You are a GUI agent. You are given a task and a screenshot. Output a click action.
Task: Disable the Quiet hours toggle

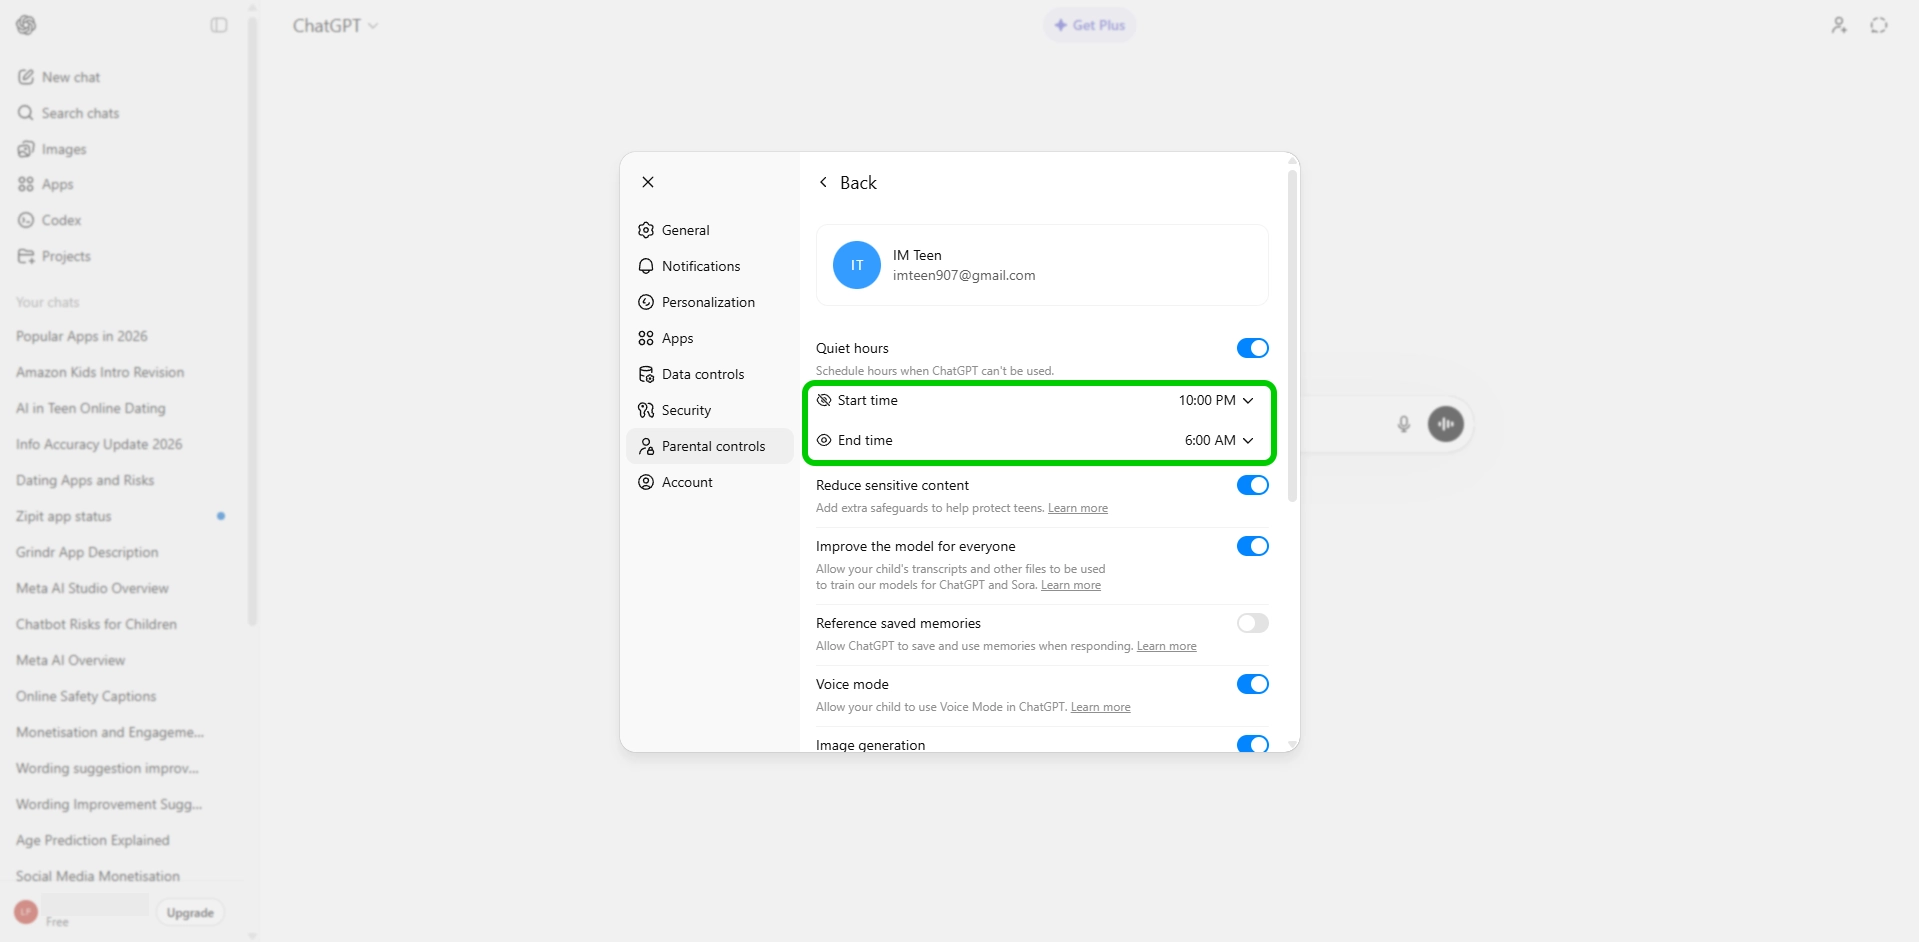tap(1252, 348)
